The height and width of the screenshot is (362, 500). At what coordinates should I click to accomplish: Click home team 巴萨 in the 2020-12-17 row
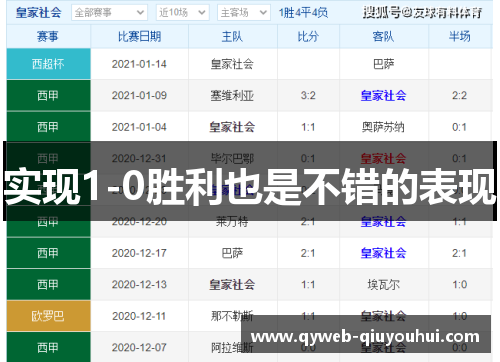(232, 253)
